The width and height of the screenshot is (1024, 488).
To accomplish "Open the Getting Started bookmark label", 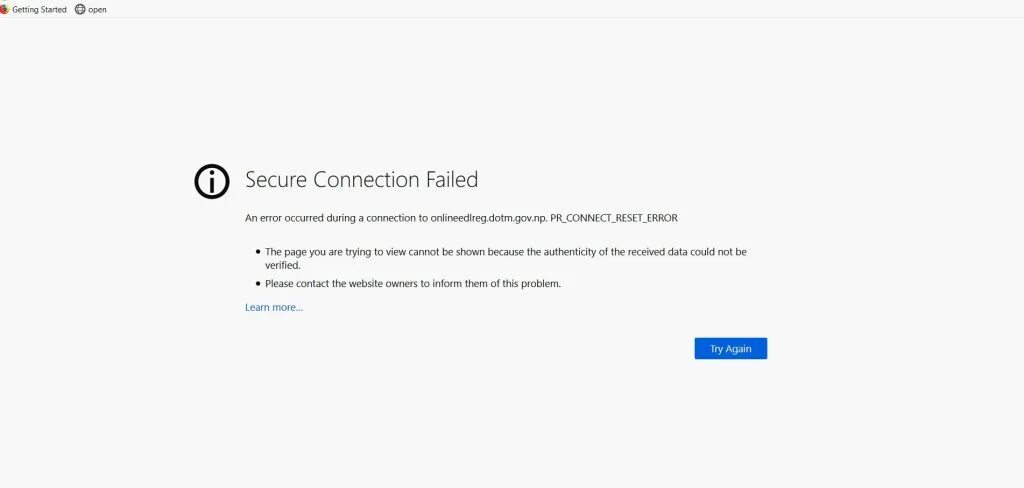I will [x=39, y=10].
